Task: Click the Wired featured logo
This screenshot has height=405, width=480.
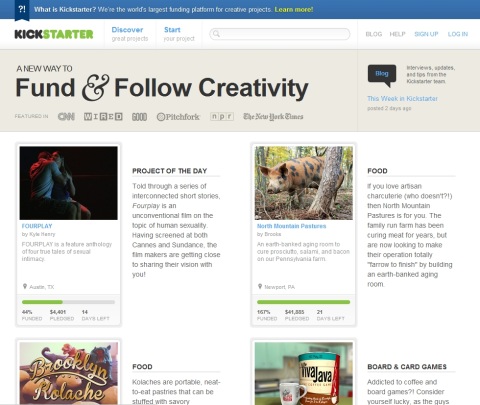Action: point(103,116)
